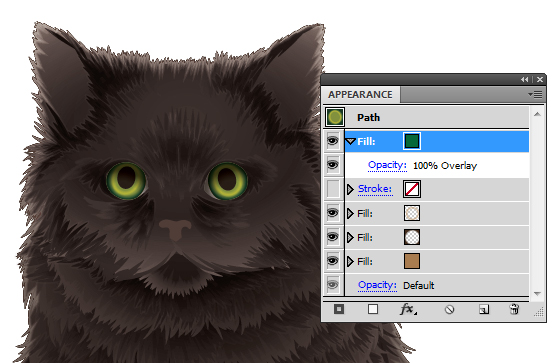Select the highlighted "Fill:" label
Screen dimensions: 558x363
[x=366, y=142]
